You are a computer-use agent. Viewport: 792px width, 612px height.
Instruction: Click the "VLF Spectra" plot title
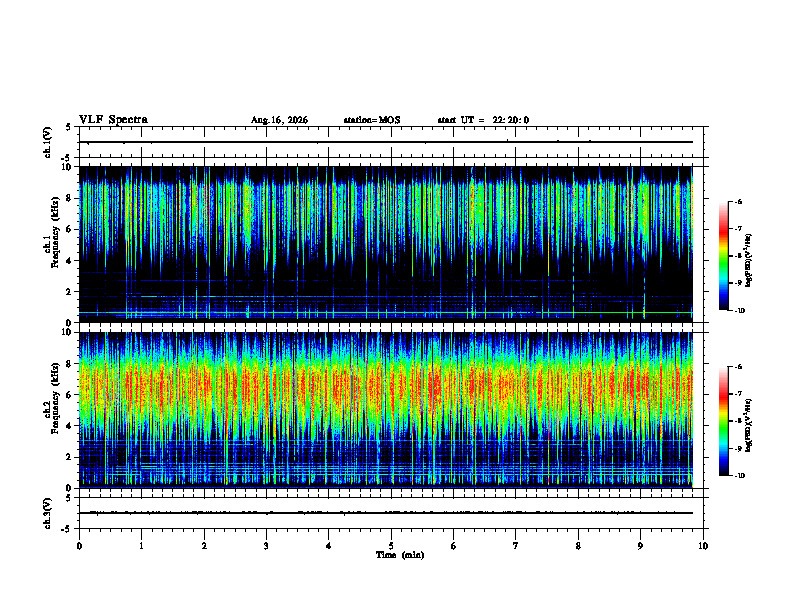113,120
